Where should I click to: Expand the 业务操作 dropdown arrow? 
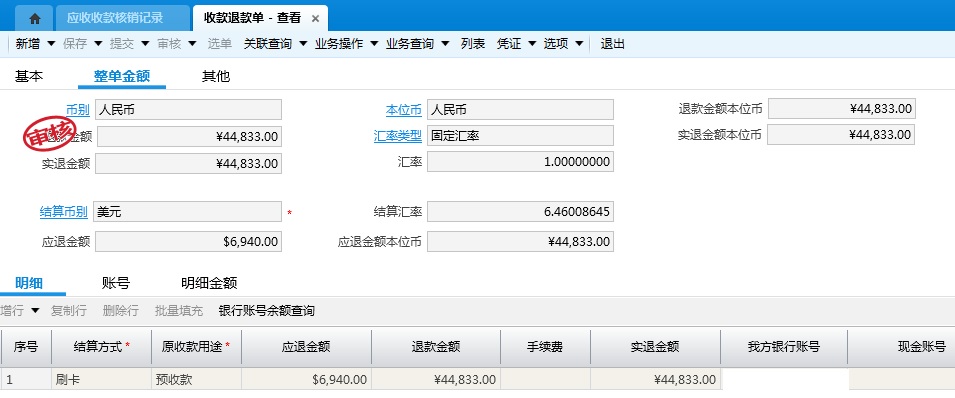coord(374,44)
